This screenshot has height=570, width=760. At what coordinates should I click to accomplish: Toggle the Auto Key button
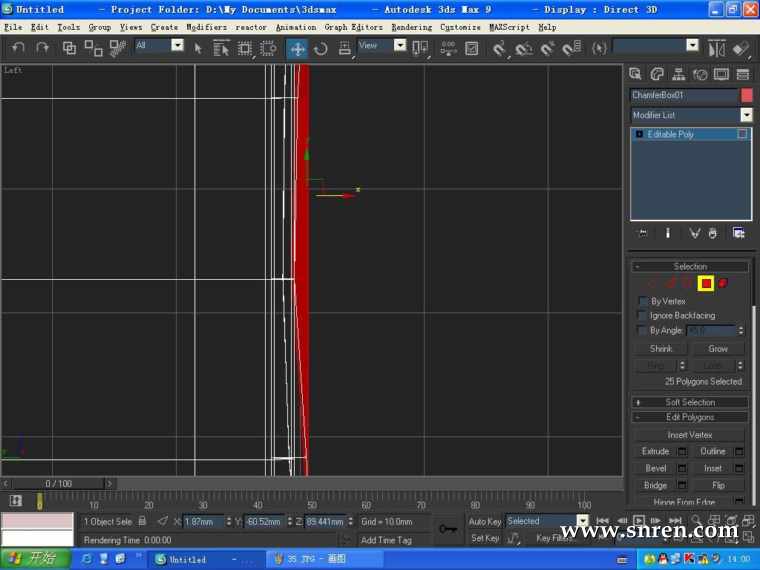coord(484,522)
